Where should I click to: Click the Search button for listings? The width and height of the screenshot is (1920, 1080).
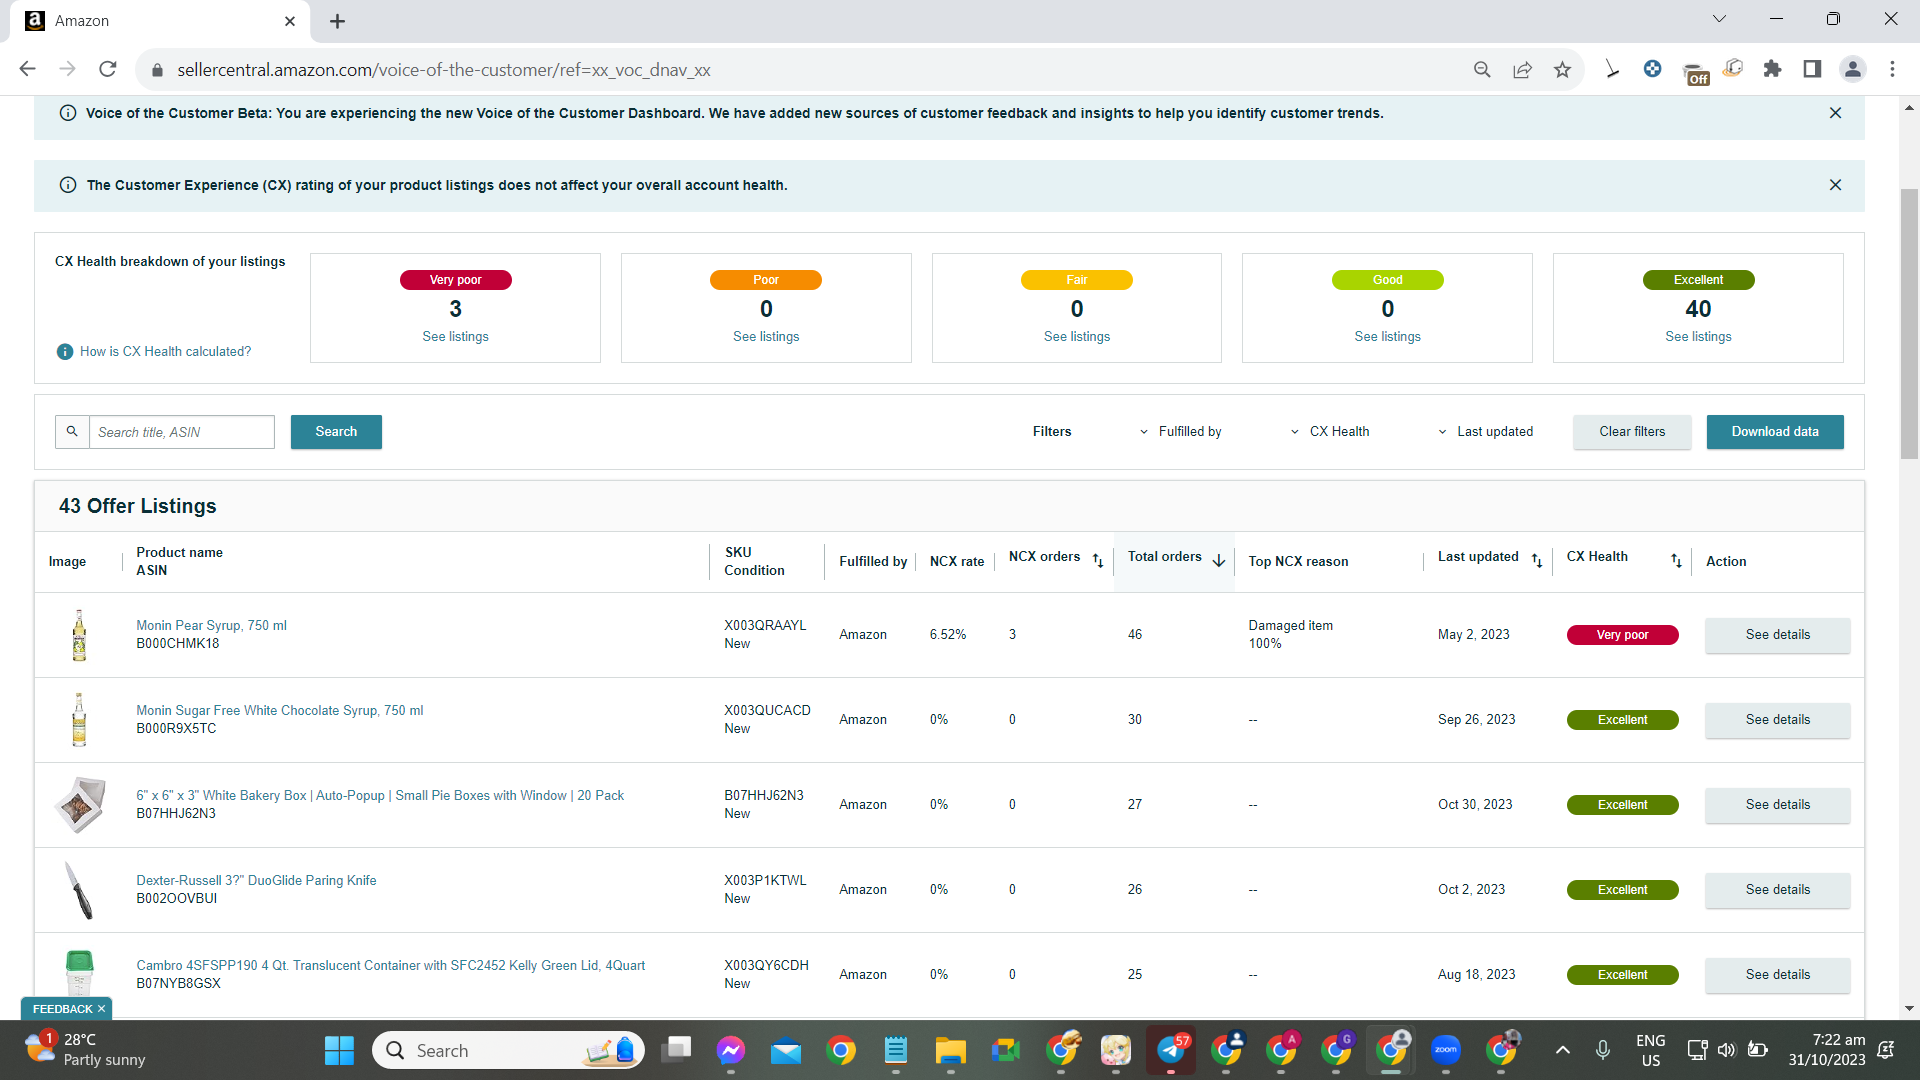coord(336,432)
